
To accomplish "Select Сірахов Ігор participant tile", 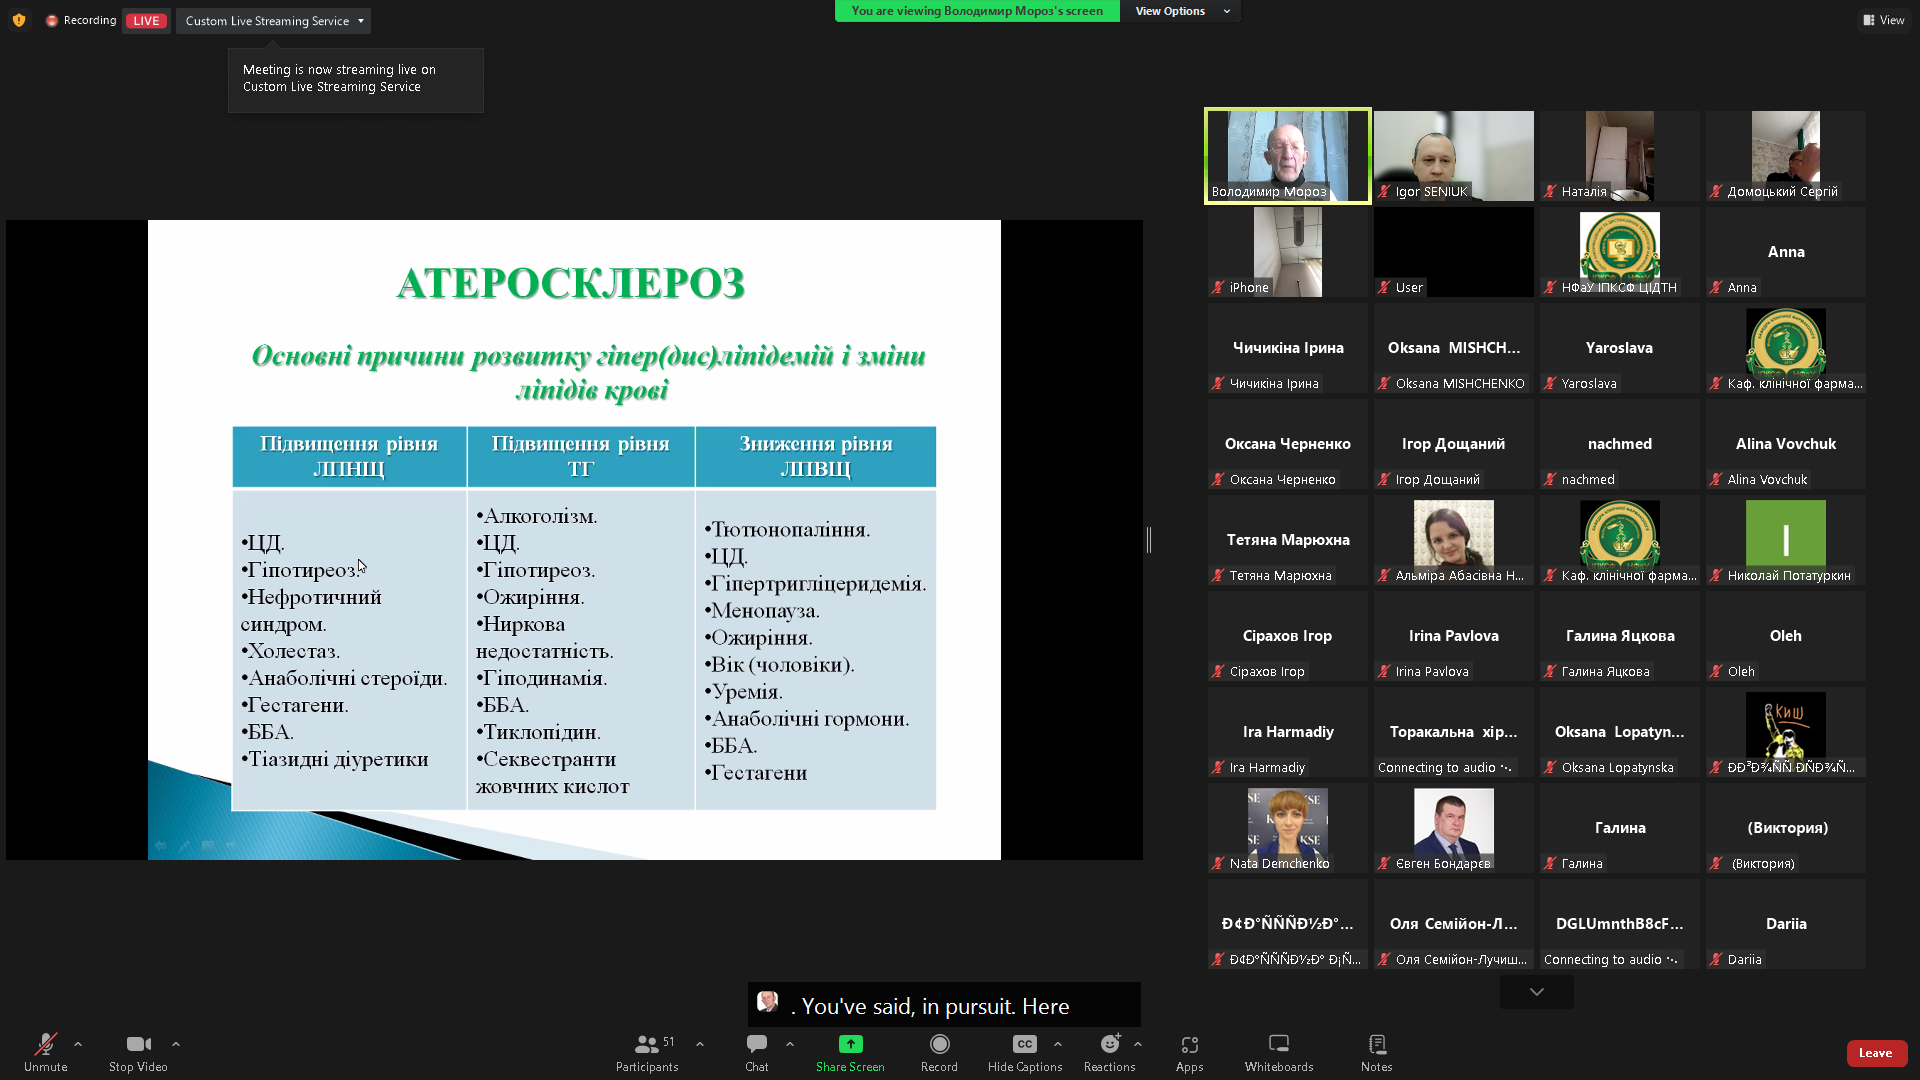I will click(1288, 636).
